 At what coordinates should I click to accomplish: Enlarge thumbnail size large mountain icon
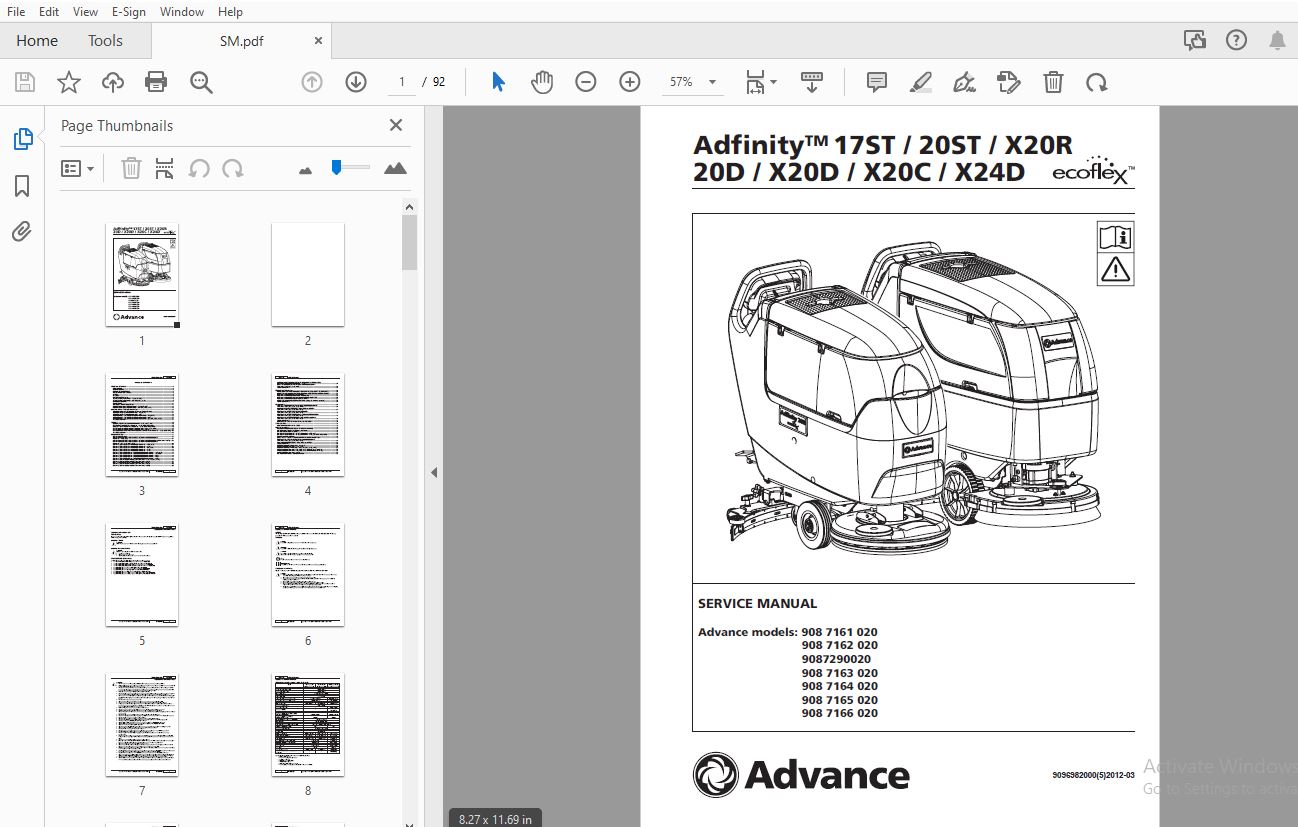395,168
